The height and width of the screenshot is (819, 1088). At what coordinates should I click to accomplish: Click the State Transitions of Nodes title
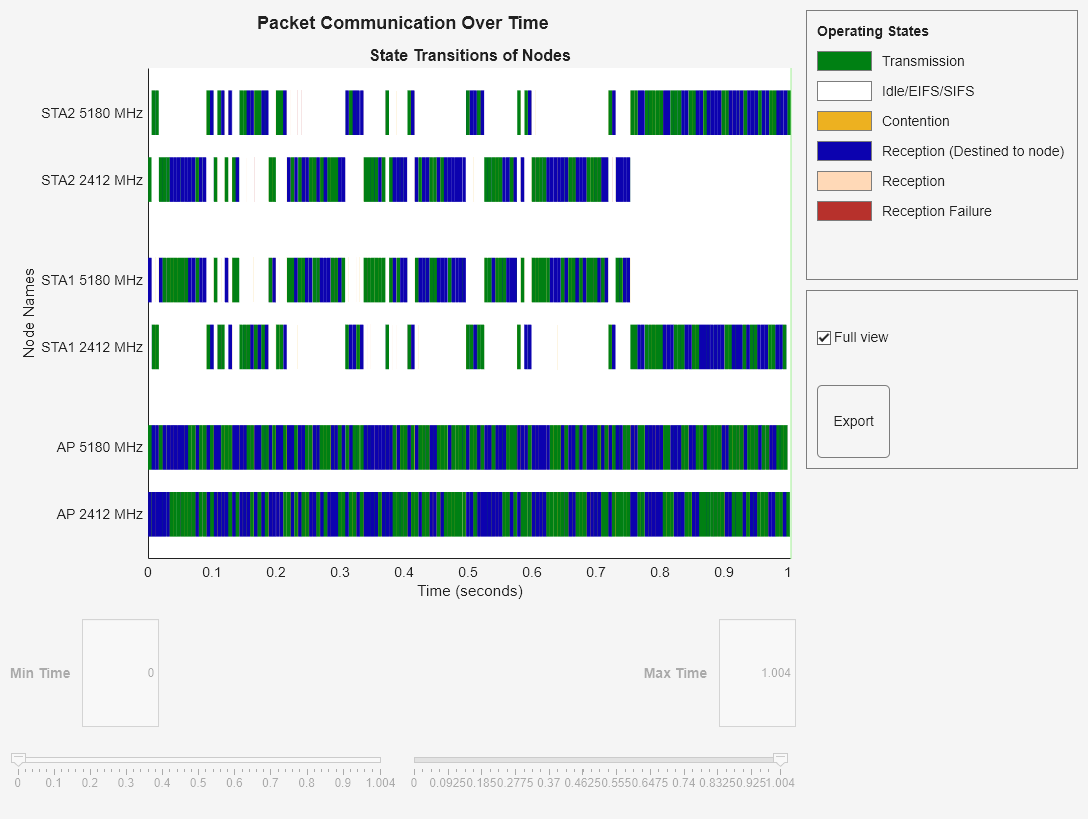470,56
